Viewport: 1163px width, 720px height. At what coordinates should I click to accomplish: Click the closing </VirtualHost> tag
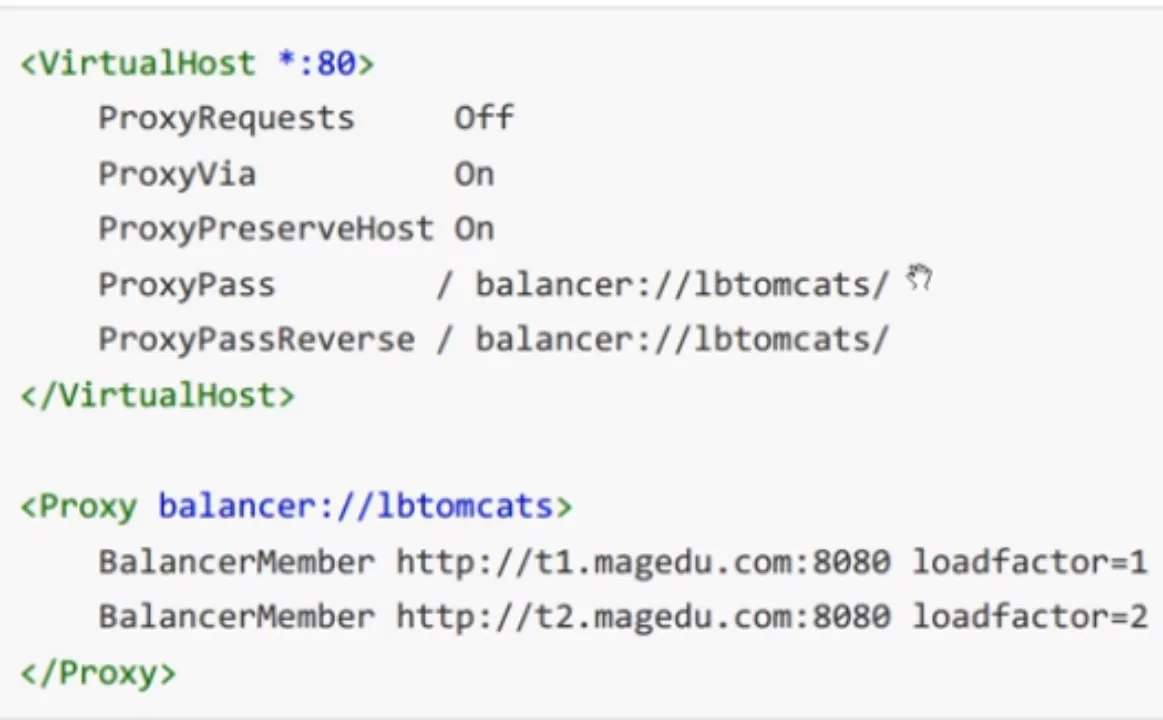click(157, 395)
